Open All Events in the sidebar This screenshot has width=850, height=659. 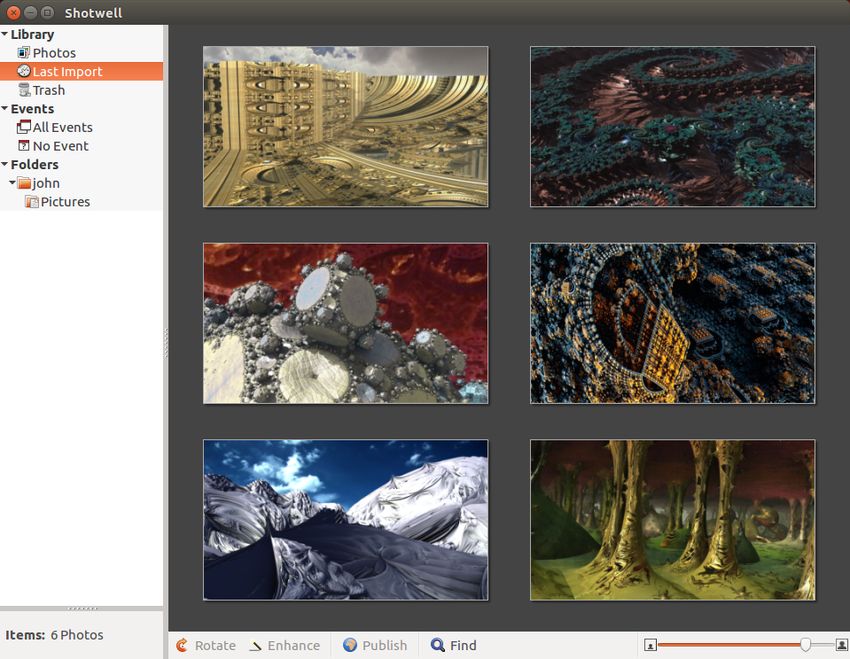pyautogui.click(x=81, y=127)
